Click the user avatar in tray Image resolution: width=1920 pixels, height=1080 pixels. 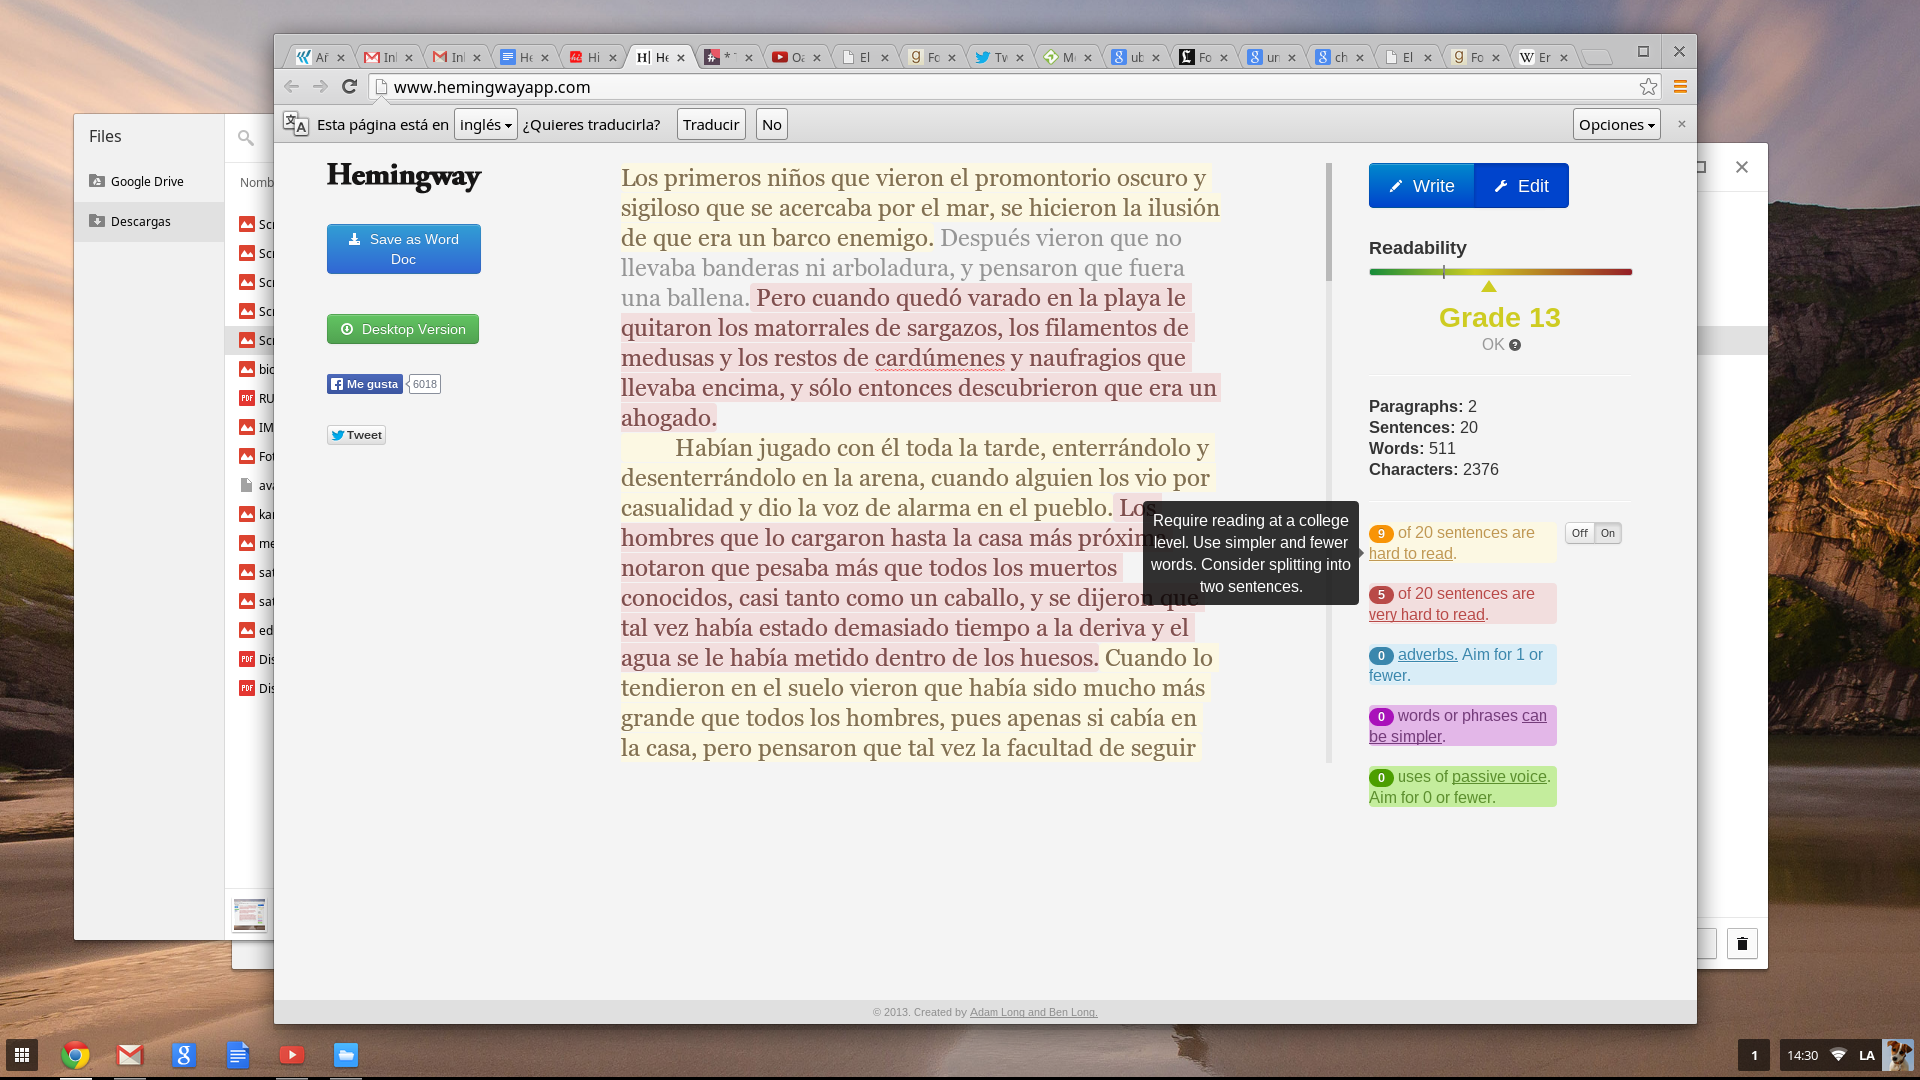pos(1897,1055)
